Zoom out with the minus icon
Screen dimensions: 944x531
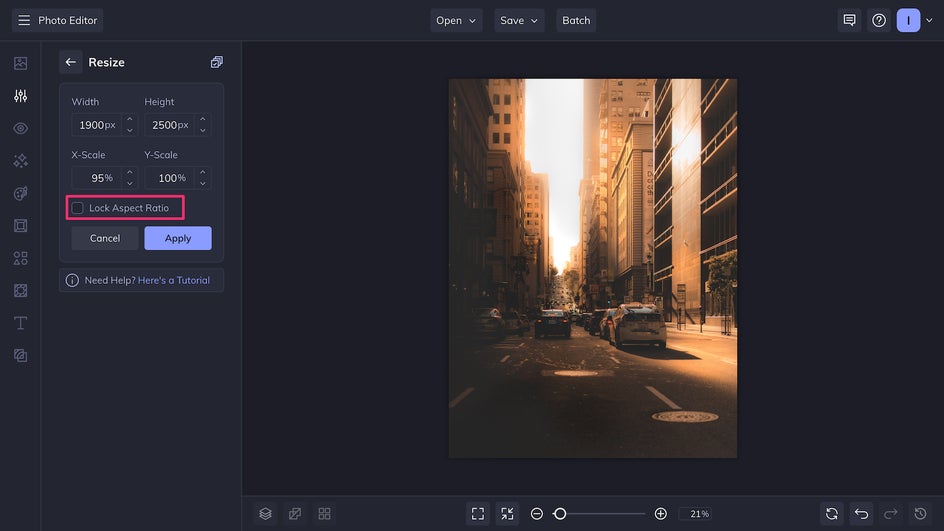coord(537,514)
